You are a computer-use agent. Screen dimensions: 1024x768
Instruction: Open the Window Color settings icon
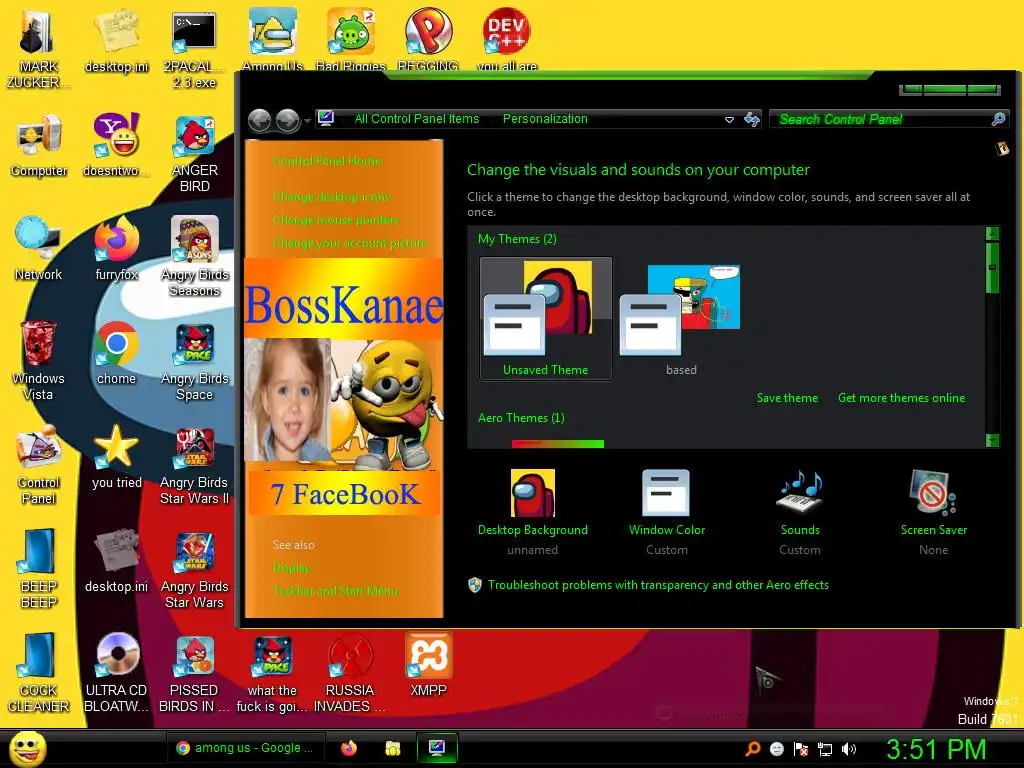(x=666, y=493)
